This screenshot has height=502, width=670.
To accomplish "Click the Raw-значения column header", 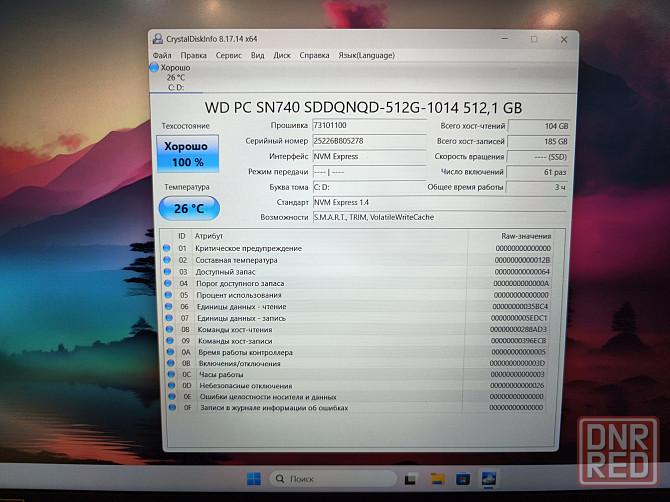I will coord(526,236).
